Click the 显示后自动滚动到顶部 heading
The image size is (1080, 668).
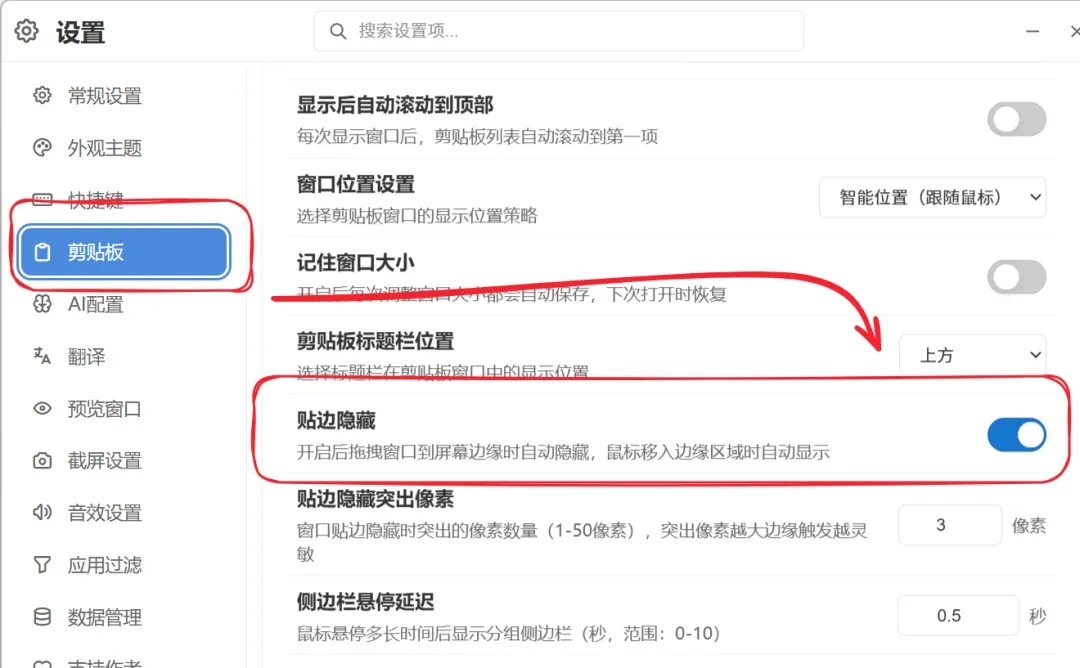pyautogui.click(x=395, y=105)
